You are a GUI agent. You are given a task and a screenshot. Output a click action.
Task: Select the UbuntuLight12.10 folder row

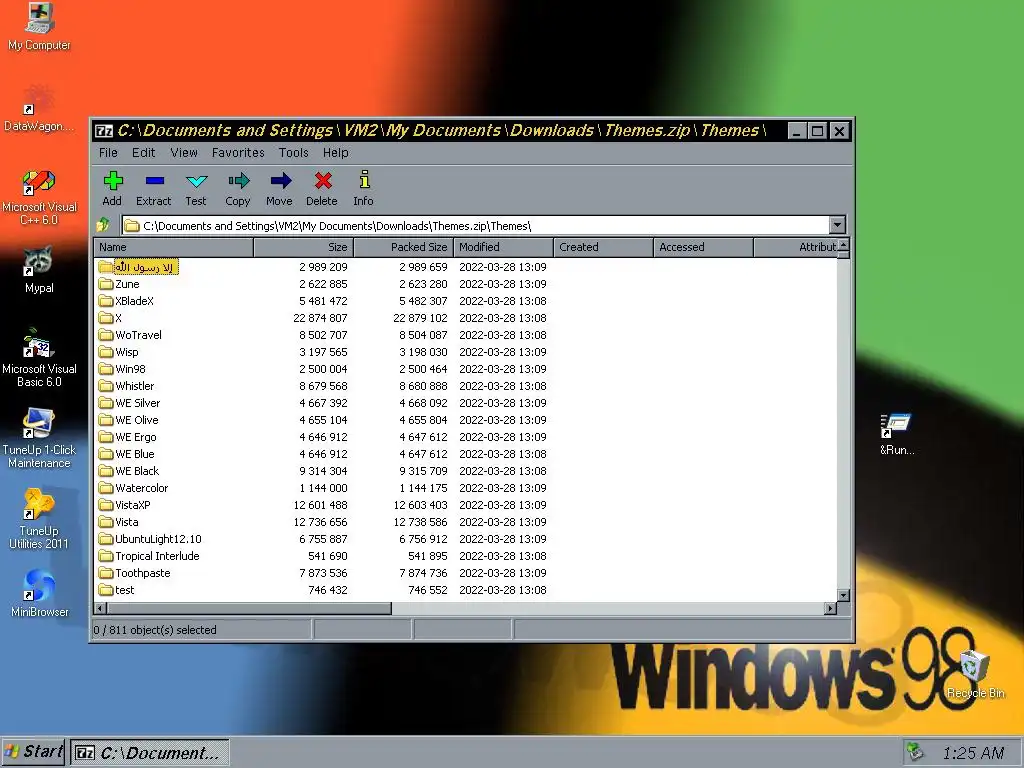point(466,539)
